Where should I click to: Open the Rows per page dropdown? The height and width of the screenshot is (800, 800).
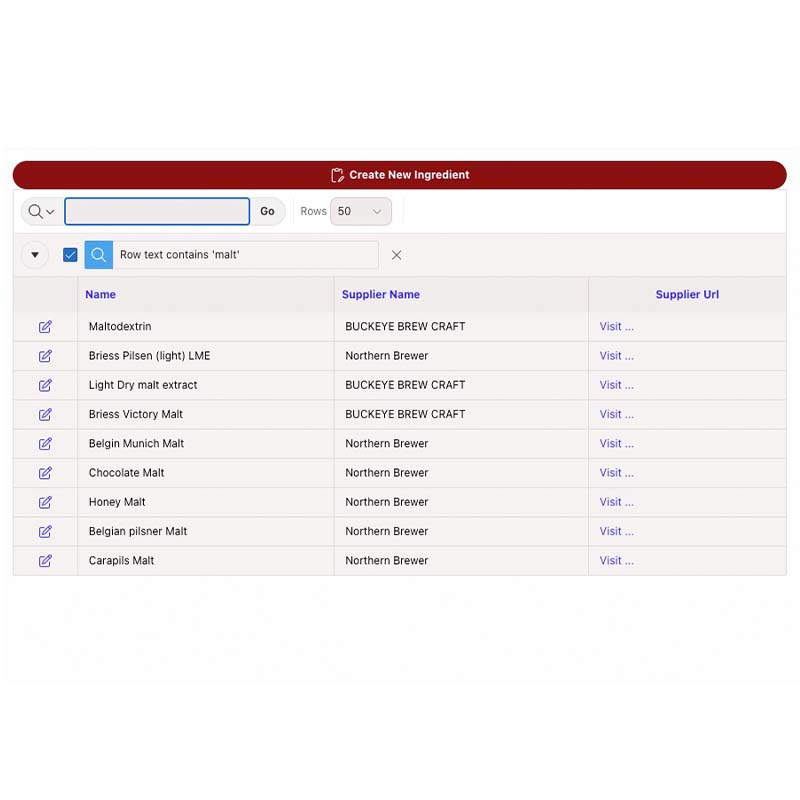point(360,212)
